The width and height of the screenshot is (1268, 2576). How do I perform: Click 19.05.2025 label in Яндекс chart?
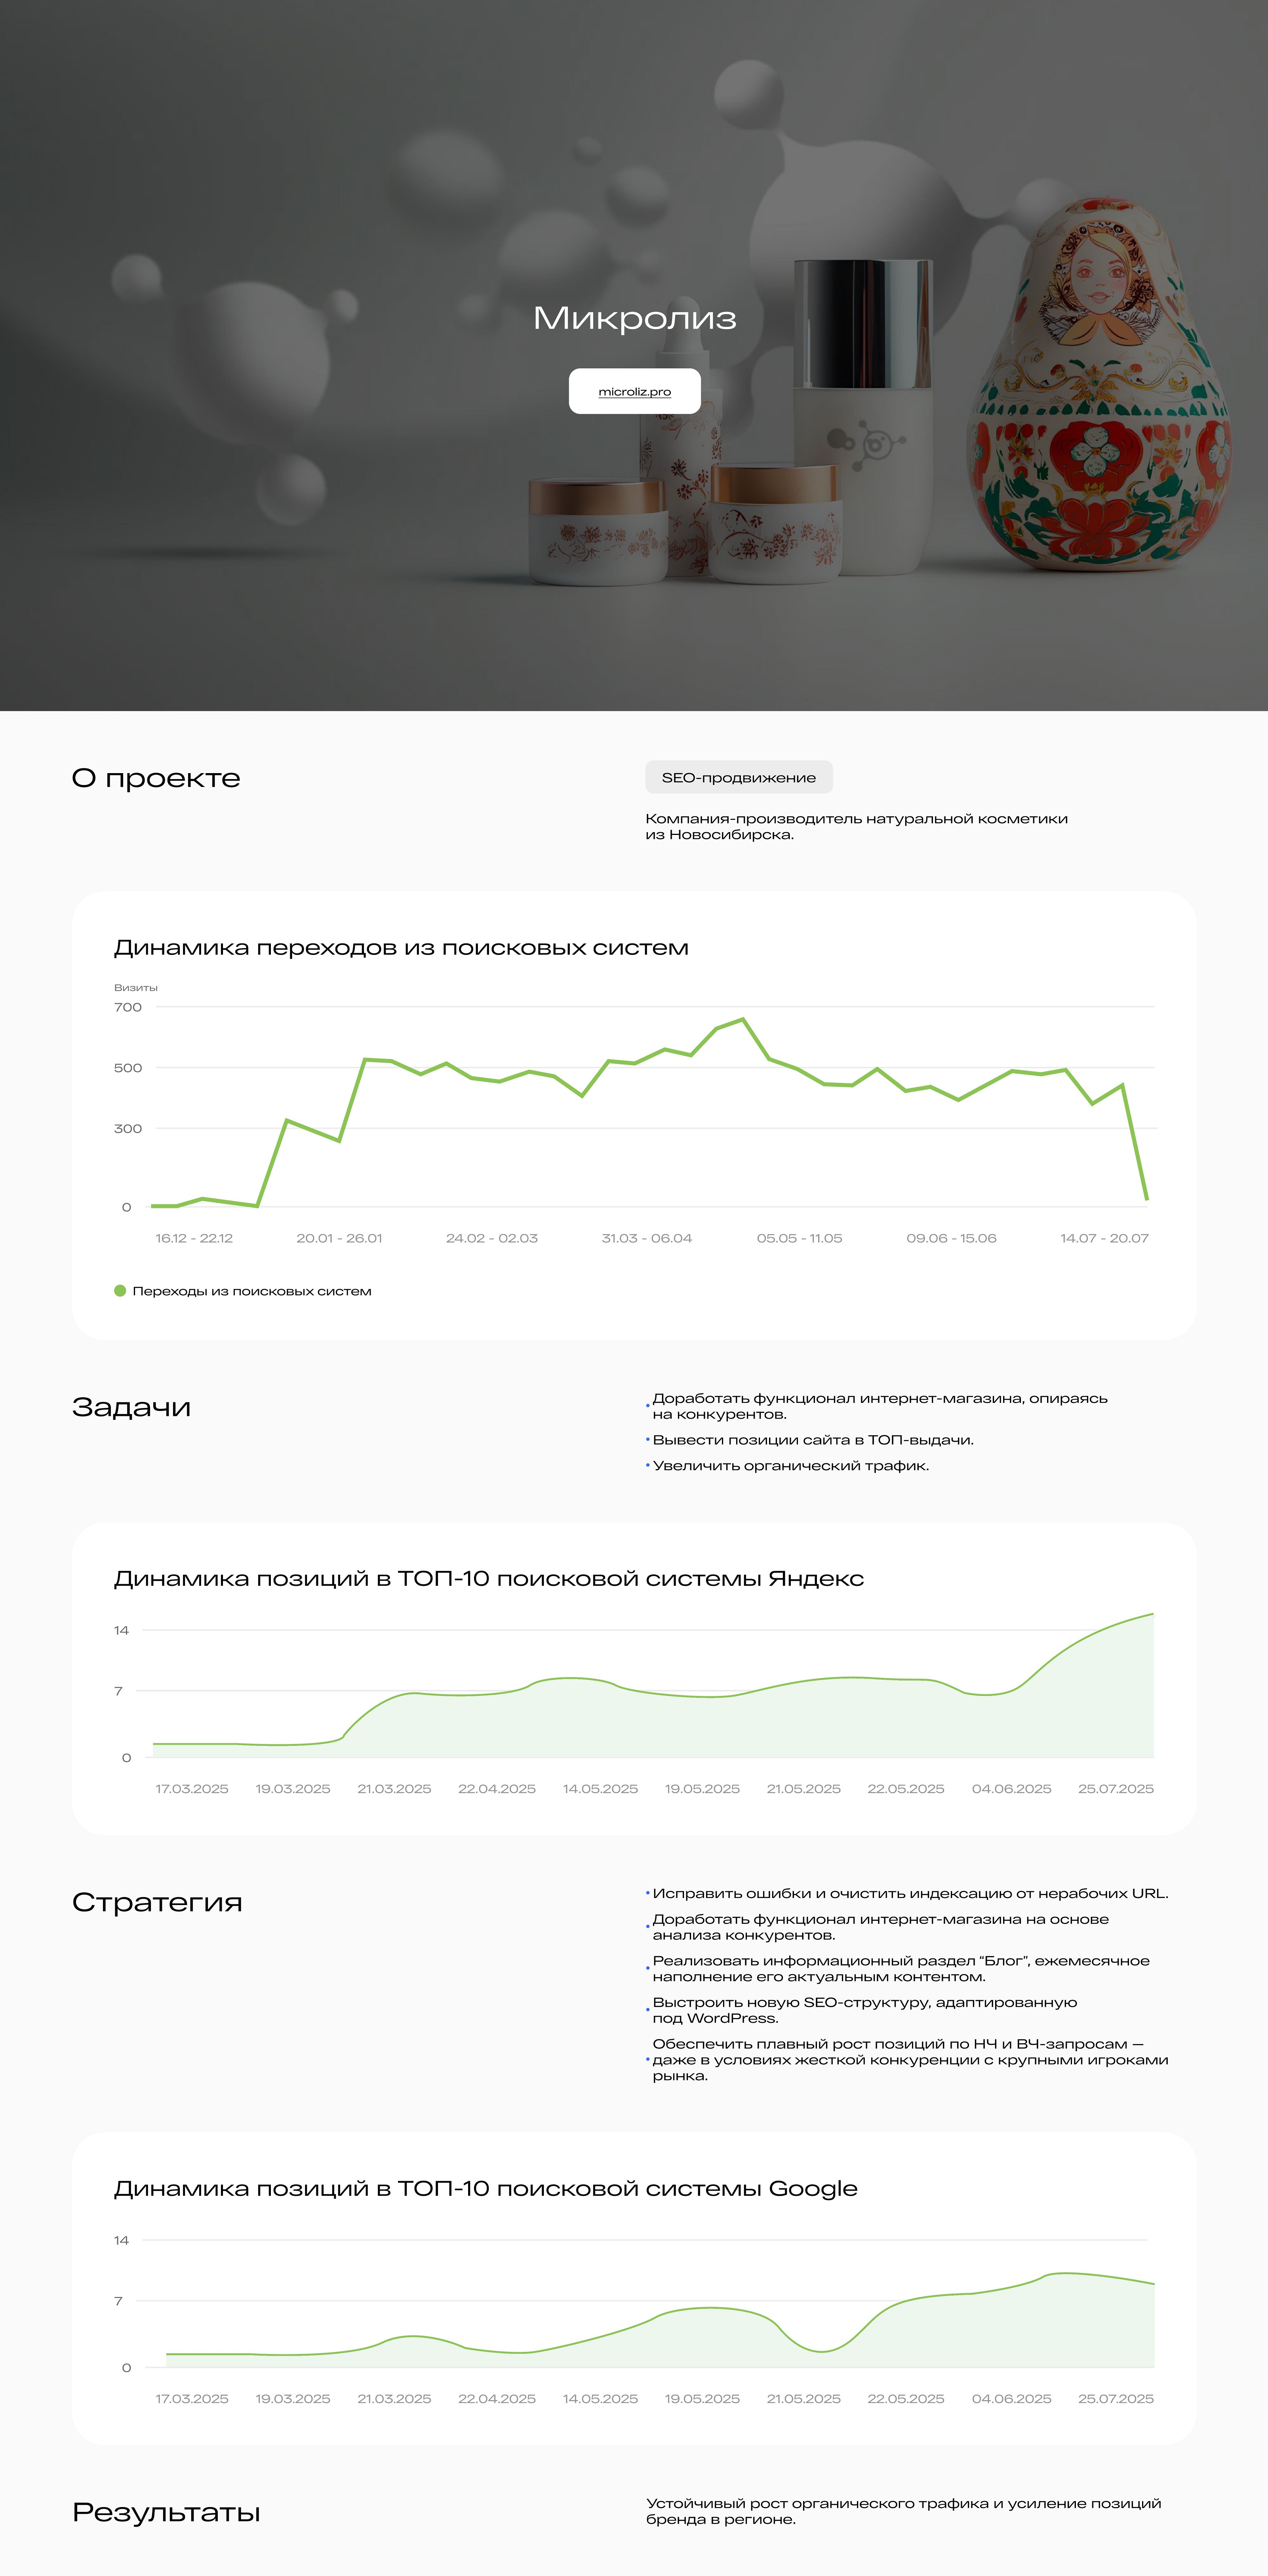(702, 1789)
